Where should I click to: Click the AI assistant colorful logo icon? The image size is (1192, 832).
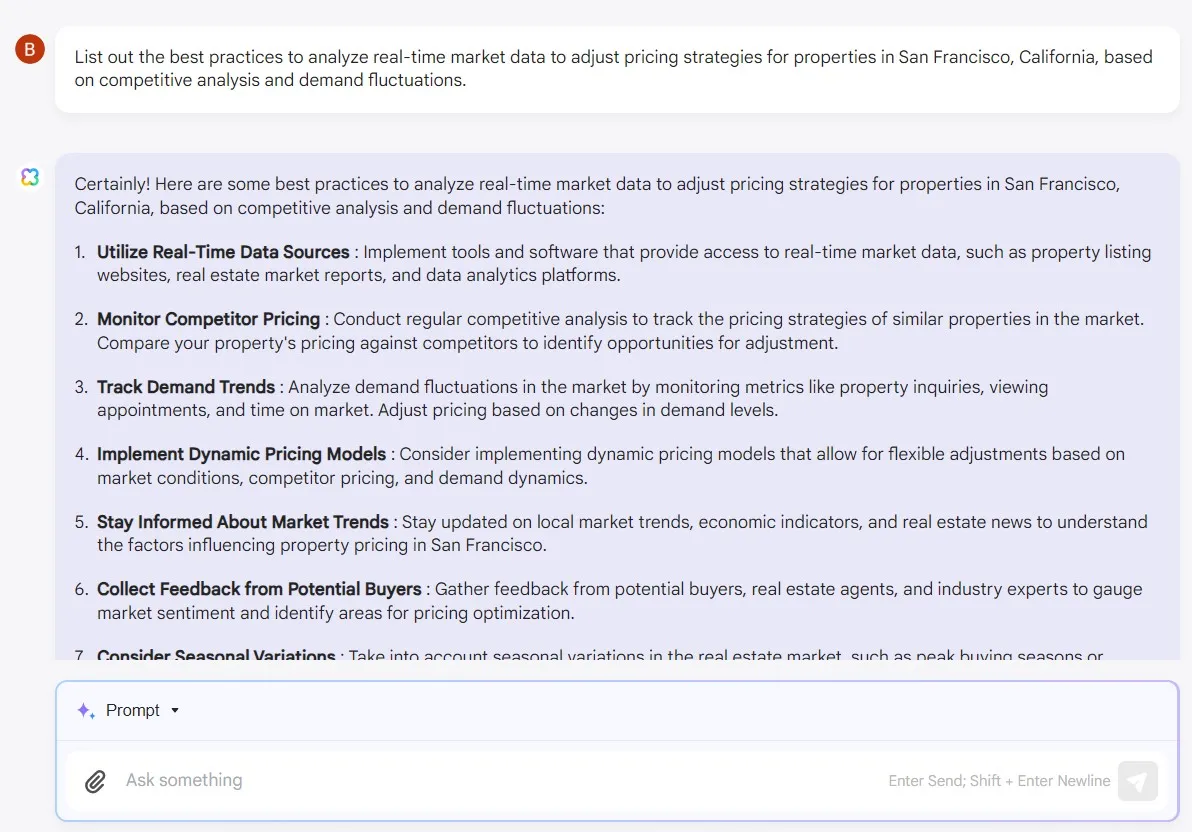coord(30,177)
